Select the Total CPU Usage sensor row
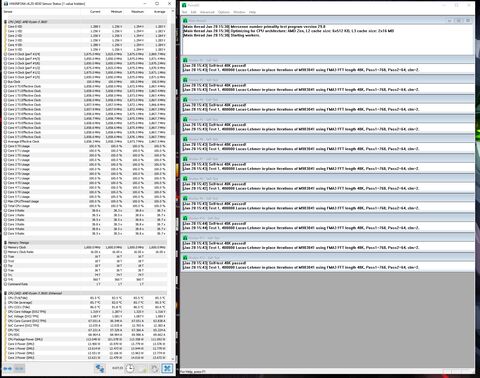480x378 pixels. 85,206
